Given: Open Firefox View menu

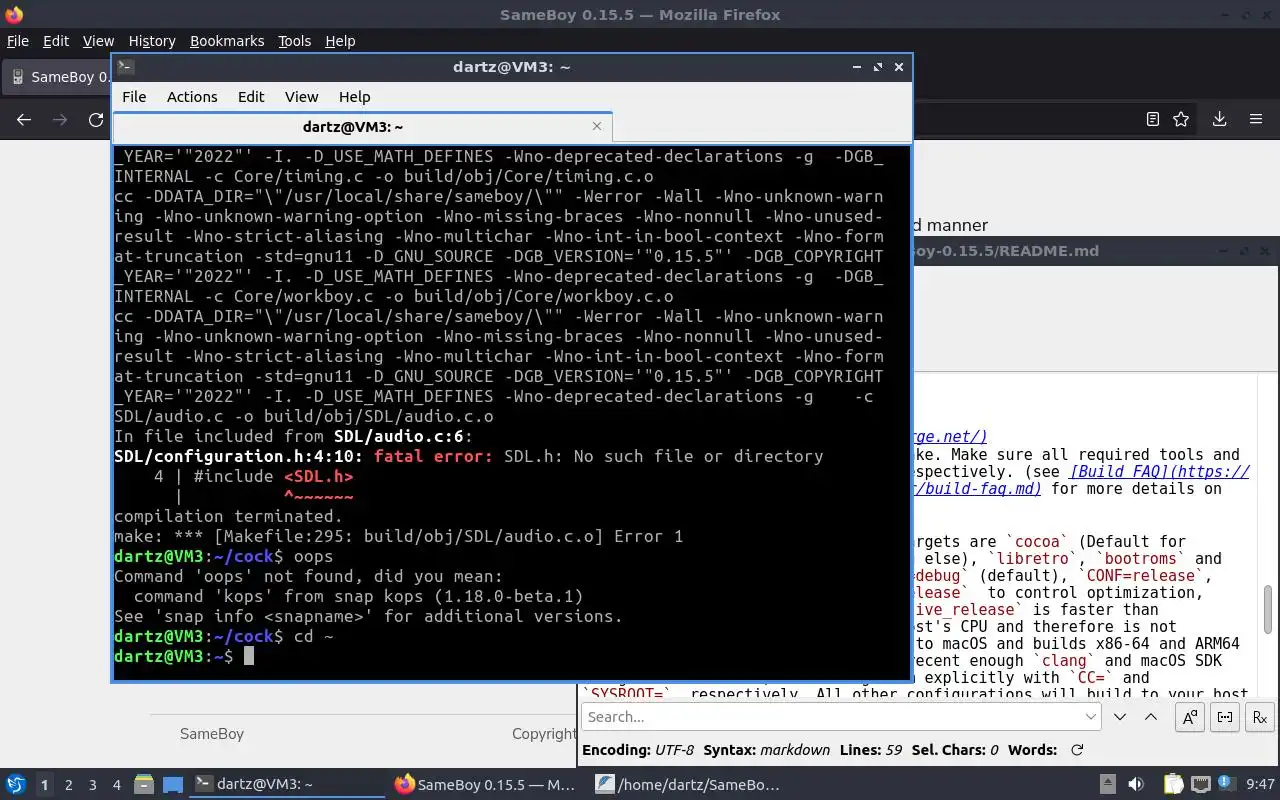Looking at the screenshot, I should (98, 41).
